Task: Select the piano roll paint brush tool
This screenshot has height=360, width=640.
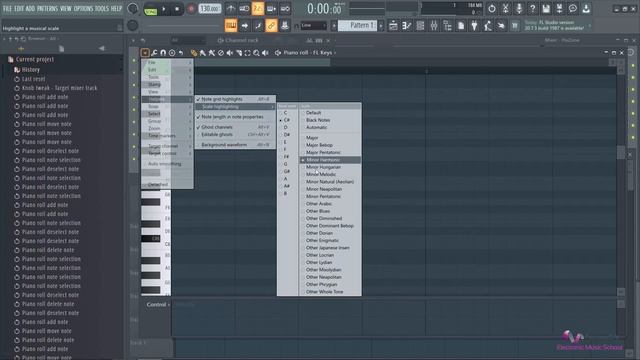Action: coord(202,53)
